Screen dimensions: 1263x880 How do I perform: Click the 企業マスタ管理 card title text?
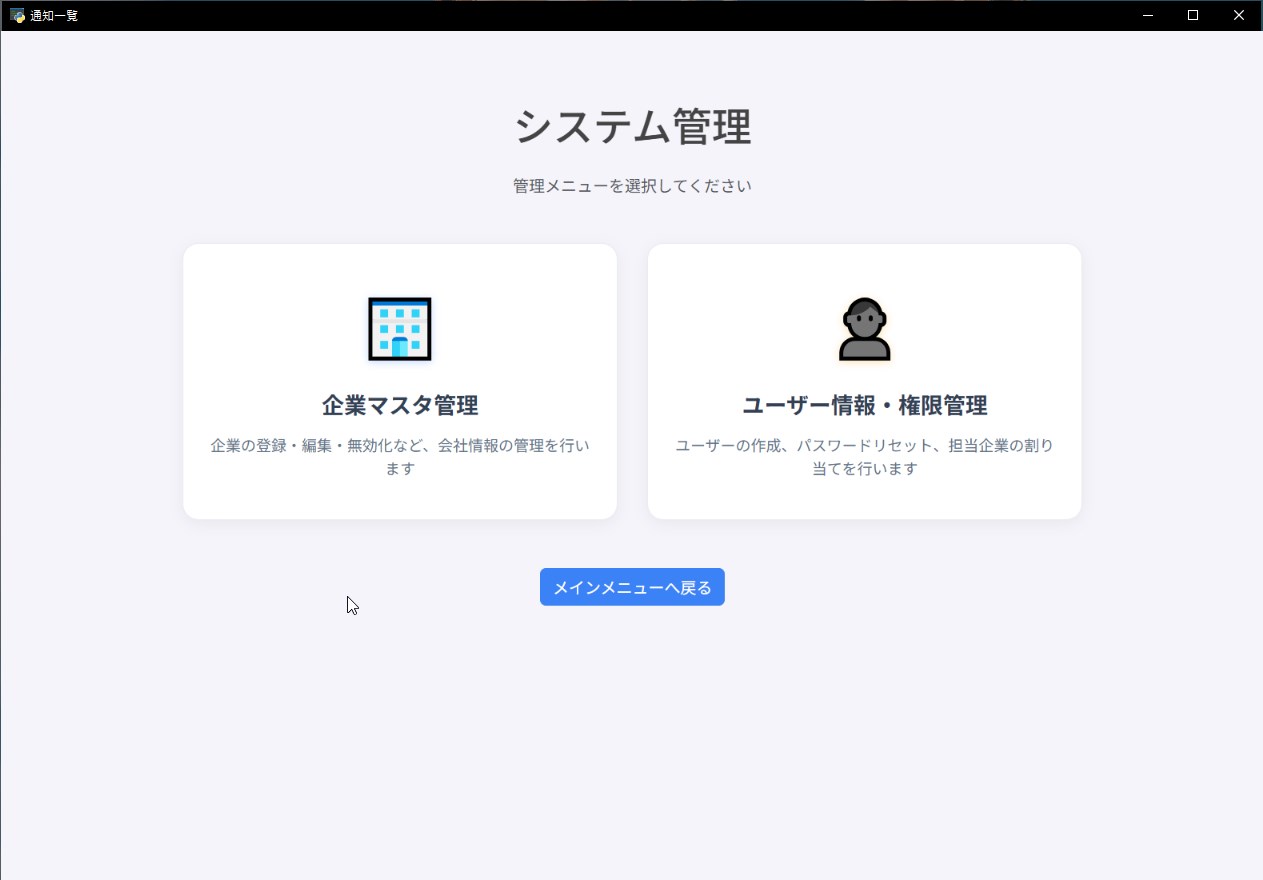[399, 406]
